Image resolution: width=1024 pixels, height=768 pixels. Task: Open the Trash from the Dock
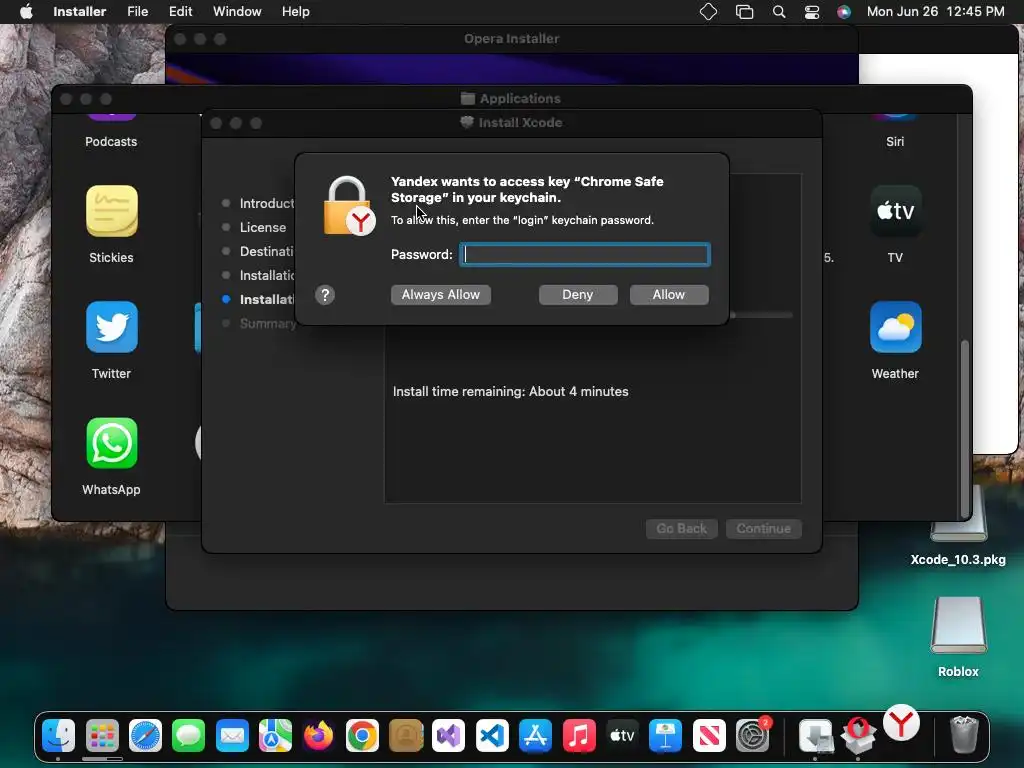pos(964,735)
